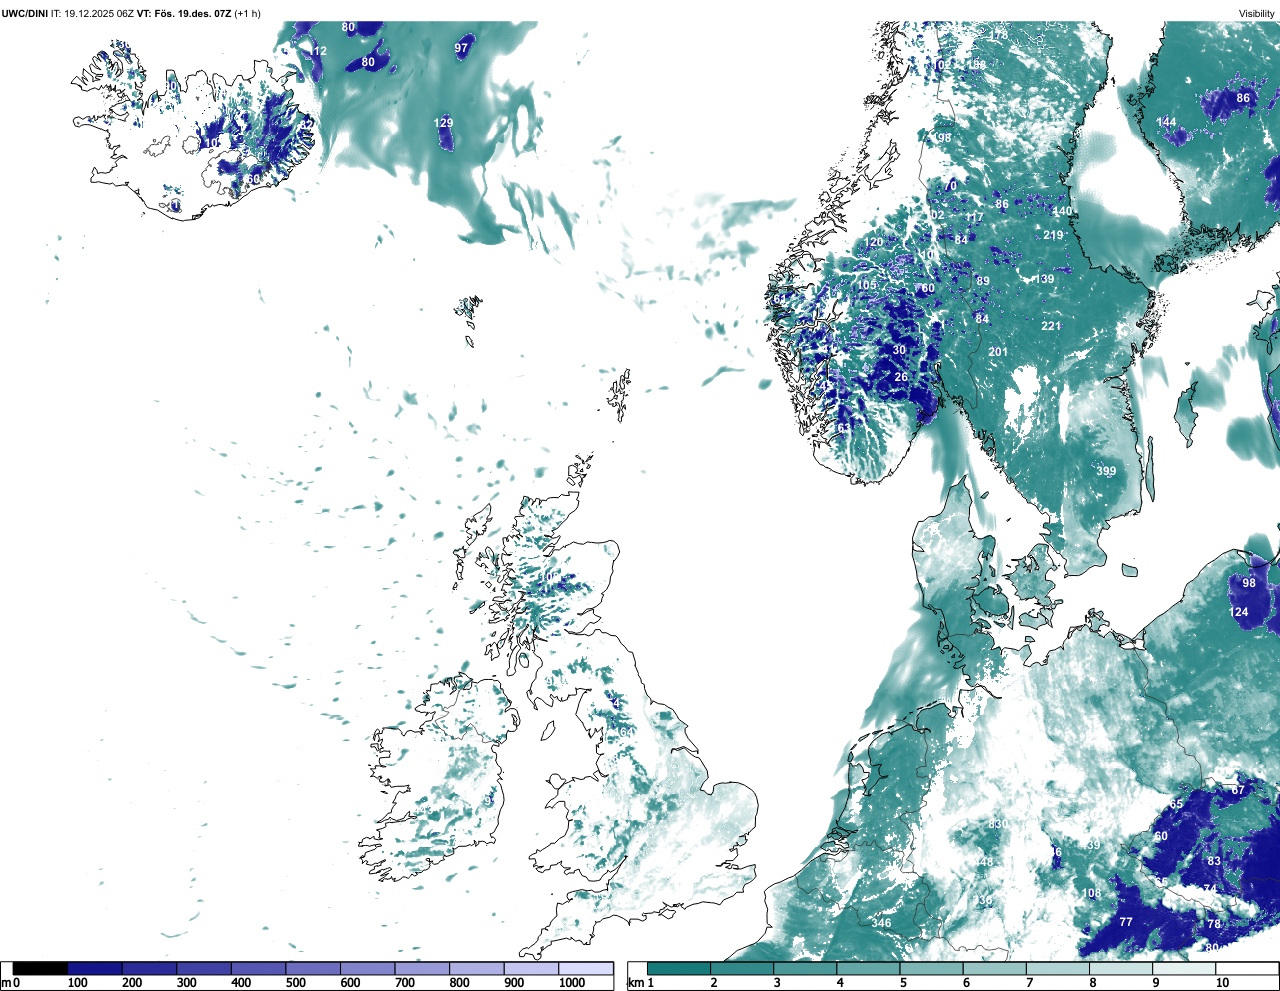The height and width of the screenshot is (991, 1280).
Task: Click the '67' value at lower right
Action: pyautogui.click(x=1238, y=790)
